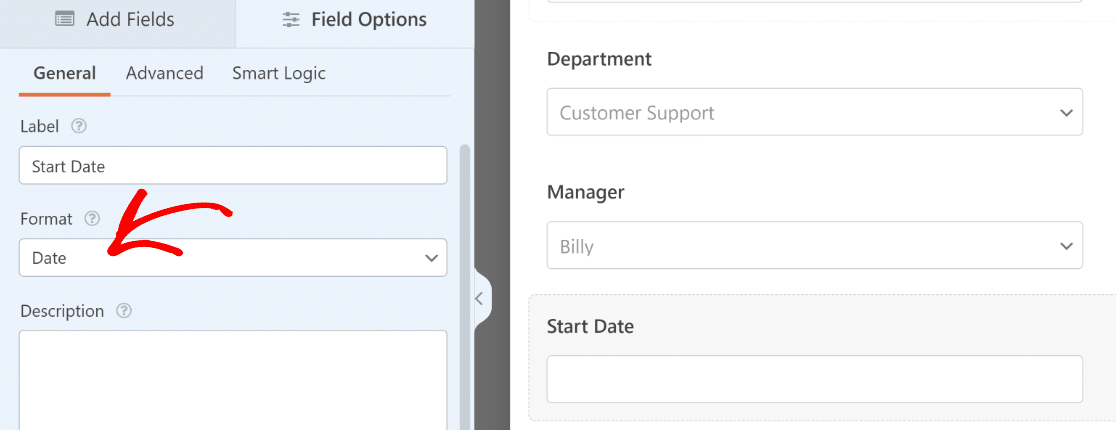The height and width of the screenshot is (430, 1116).
Task: Select the Start Date field block label
Action: click(x=590, y=327)
